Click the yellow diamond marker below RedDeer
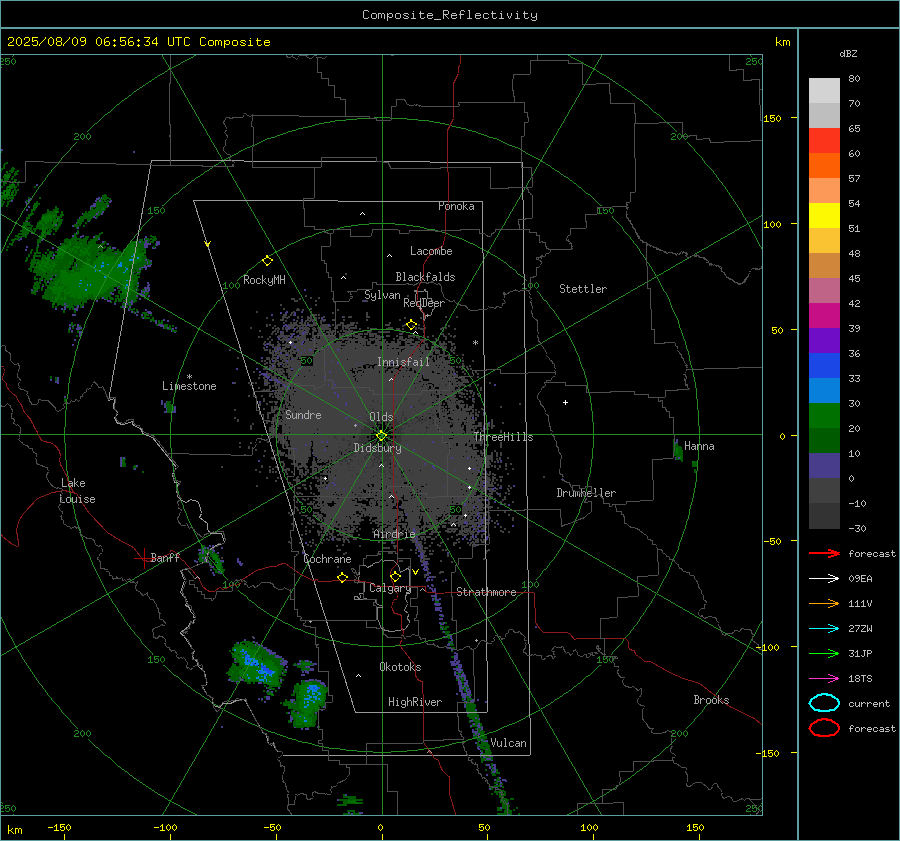The width and height of the screenshot is (900, 841). coord(411,325)
